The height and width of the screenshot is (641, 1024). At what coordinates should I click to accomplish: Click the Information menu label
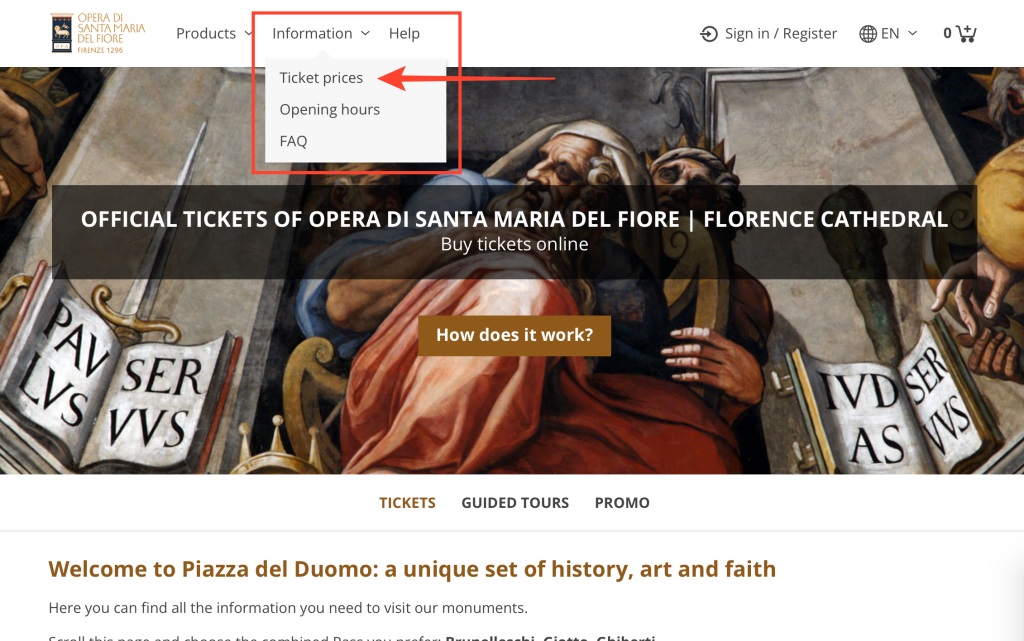[x=312, y=33]
